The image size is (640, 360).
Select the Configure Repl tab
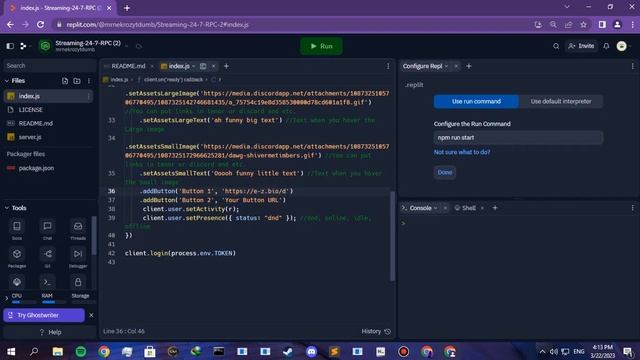tap(422, 66)
